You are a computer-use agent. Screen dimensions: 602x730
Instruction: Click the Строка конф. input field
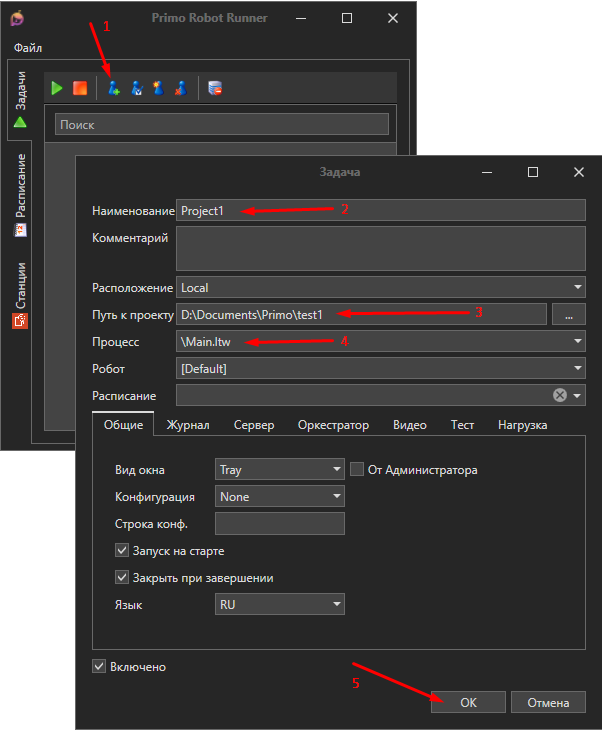(280, 523)
